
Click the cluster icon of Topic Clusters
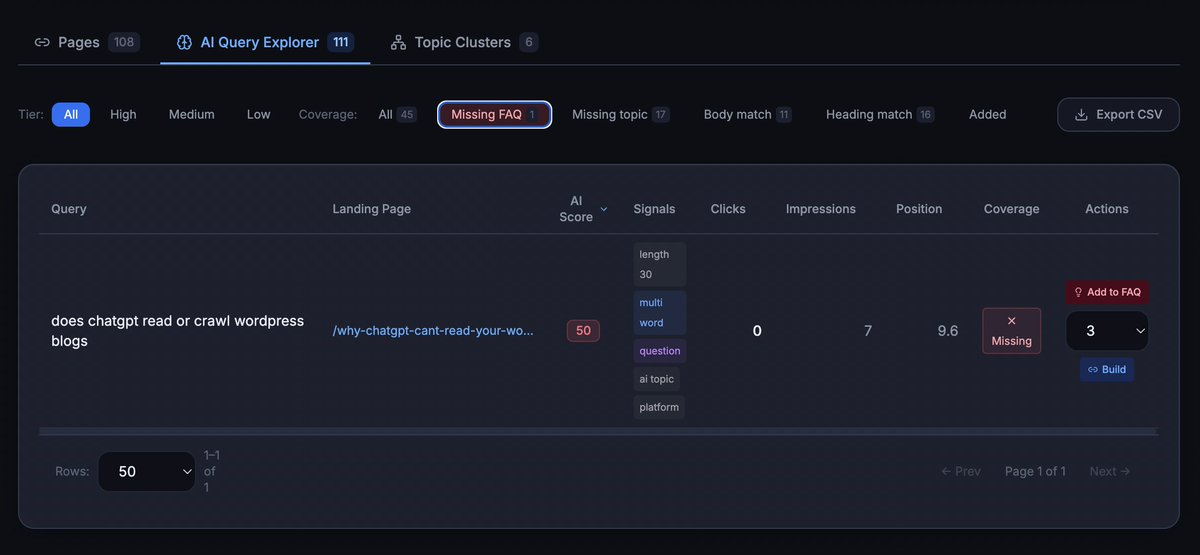click(x=398, y=42)
